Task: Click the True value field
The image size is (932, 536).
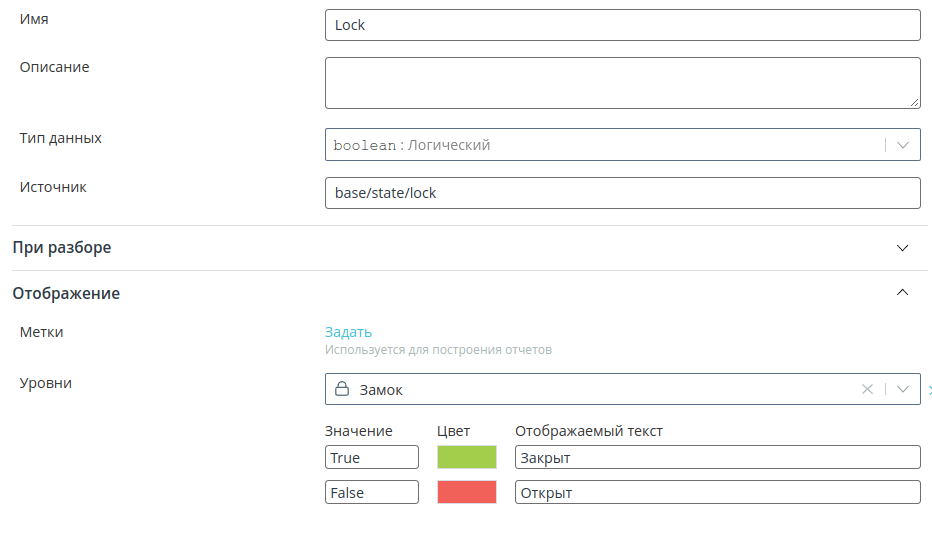Action: click(371, 457)
